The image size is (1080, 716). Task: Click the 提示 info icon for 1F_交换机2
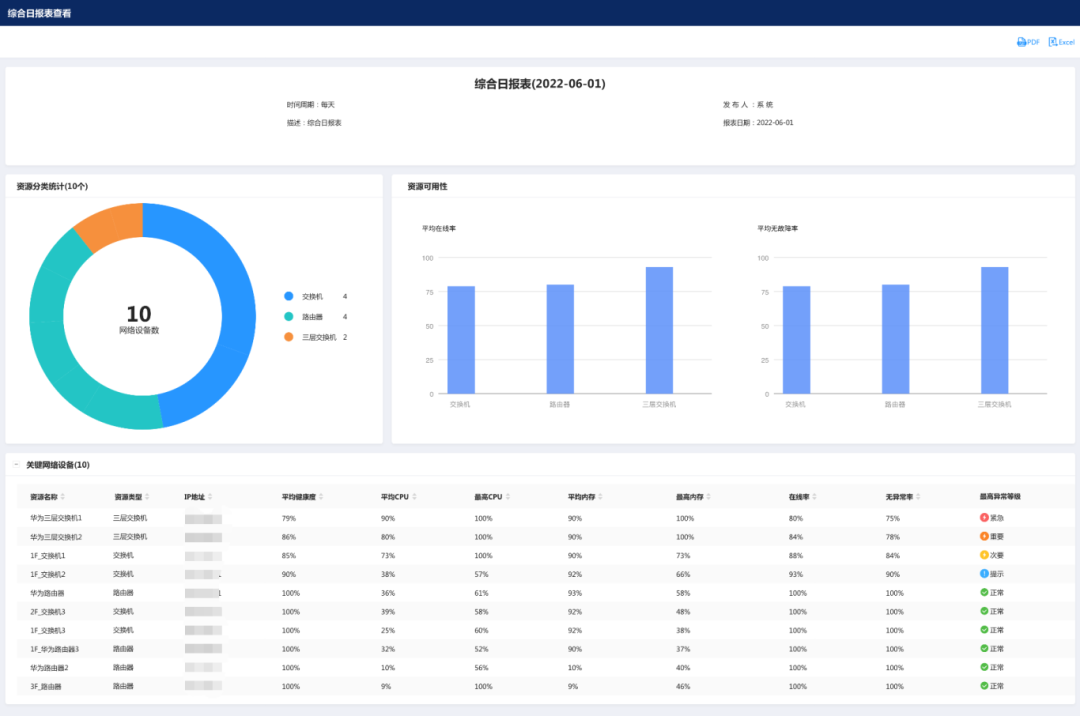click(984, 573)
